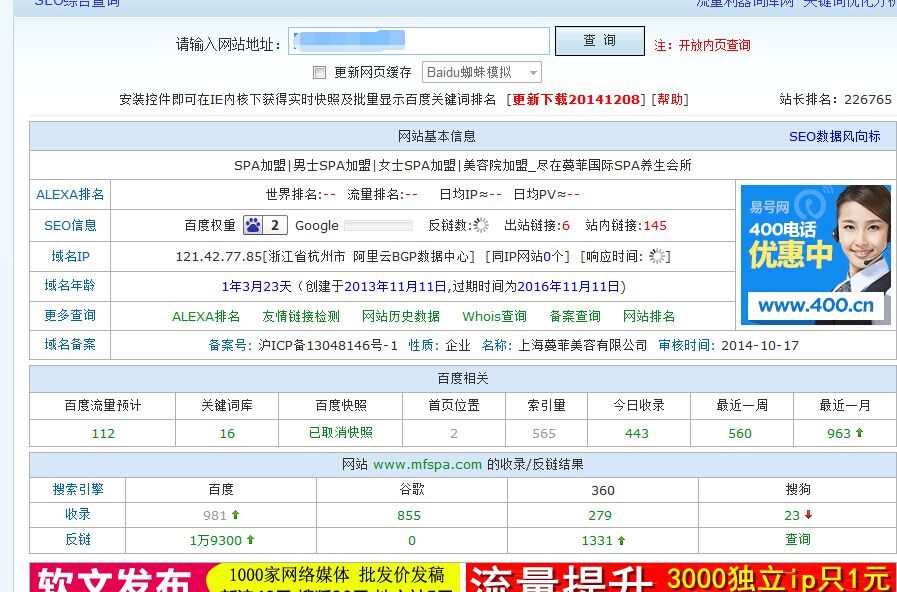Image resolution: width=897 pixels, height=592 pixels.
Task: Click the 关键词库 value 16
Action: point(227,434)
